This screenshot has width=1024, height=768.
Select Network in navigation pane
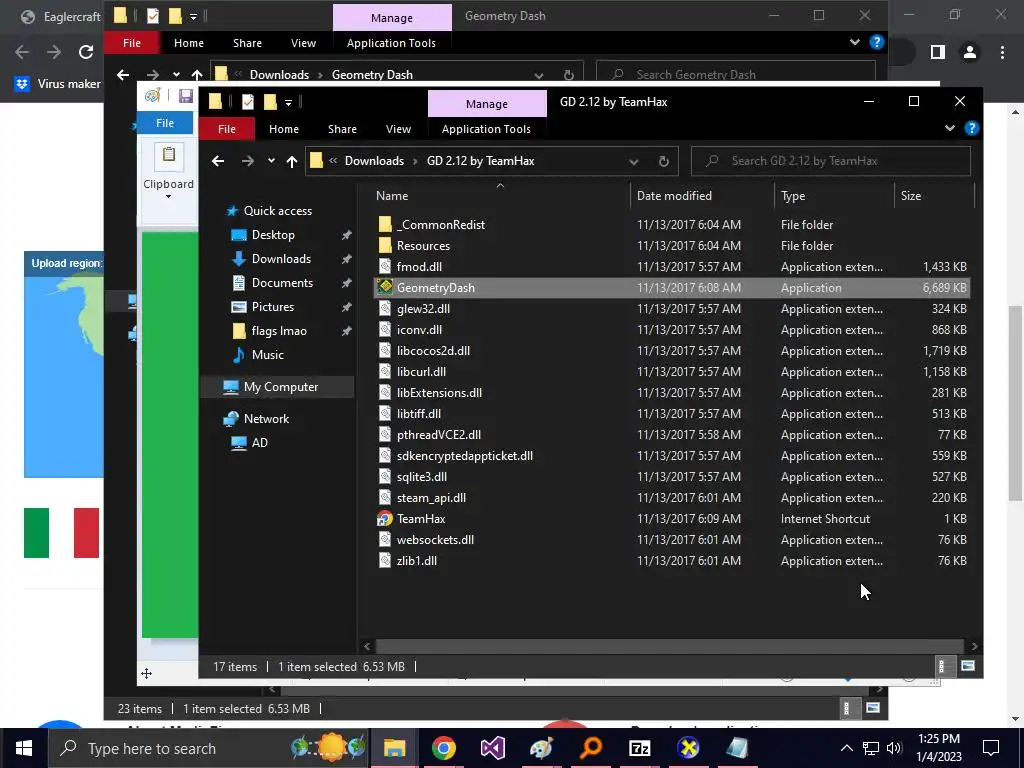pos(266,419)
